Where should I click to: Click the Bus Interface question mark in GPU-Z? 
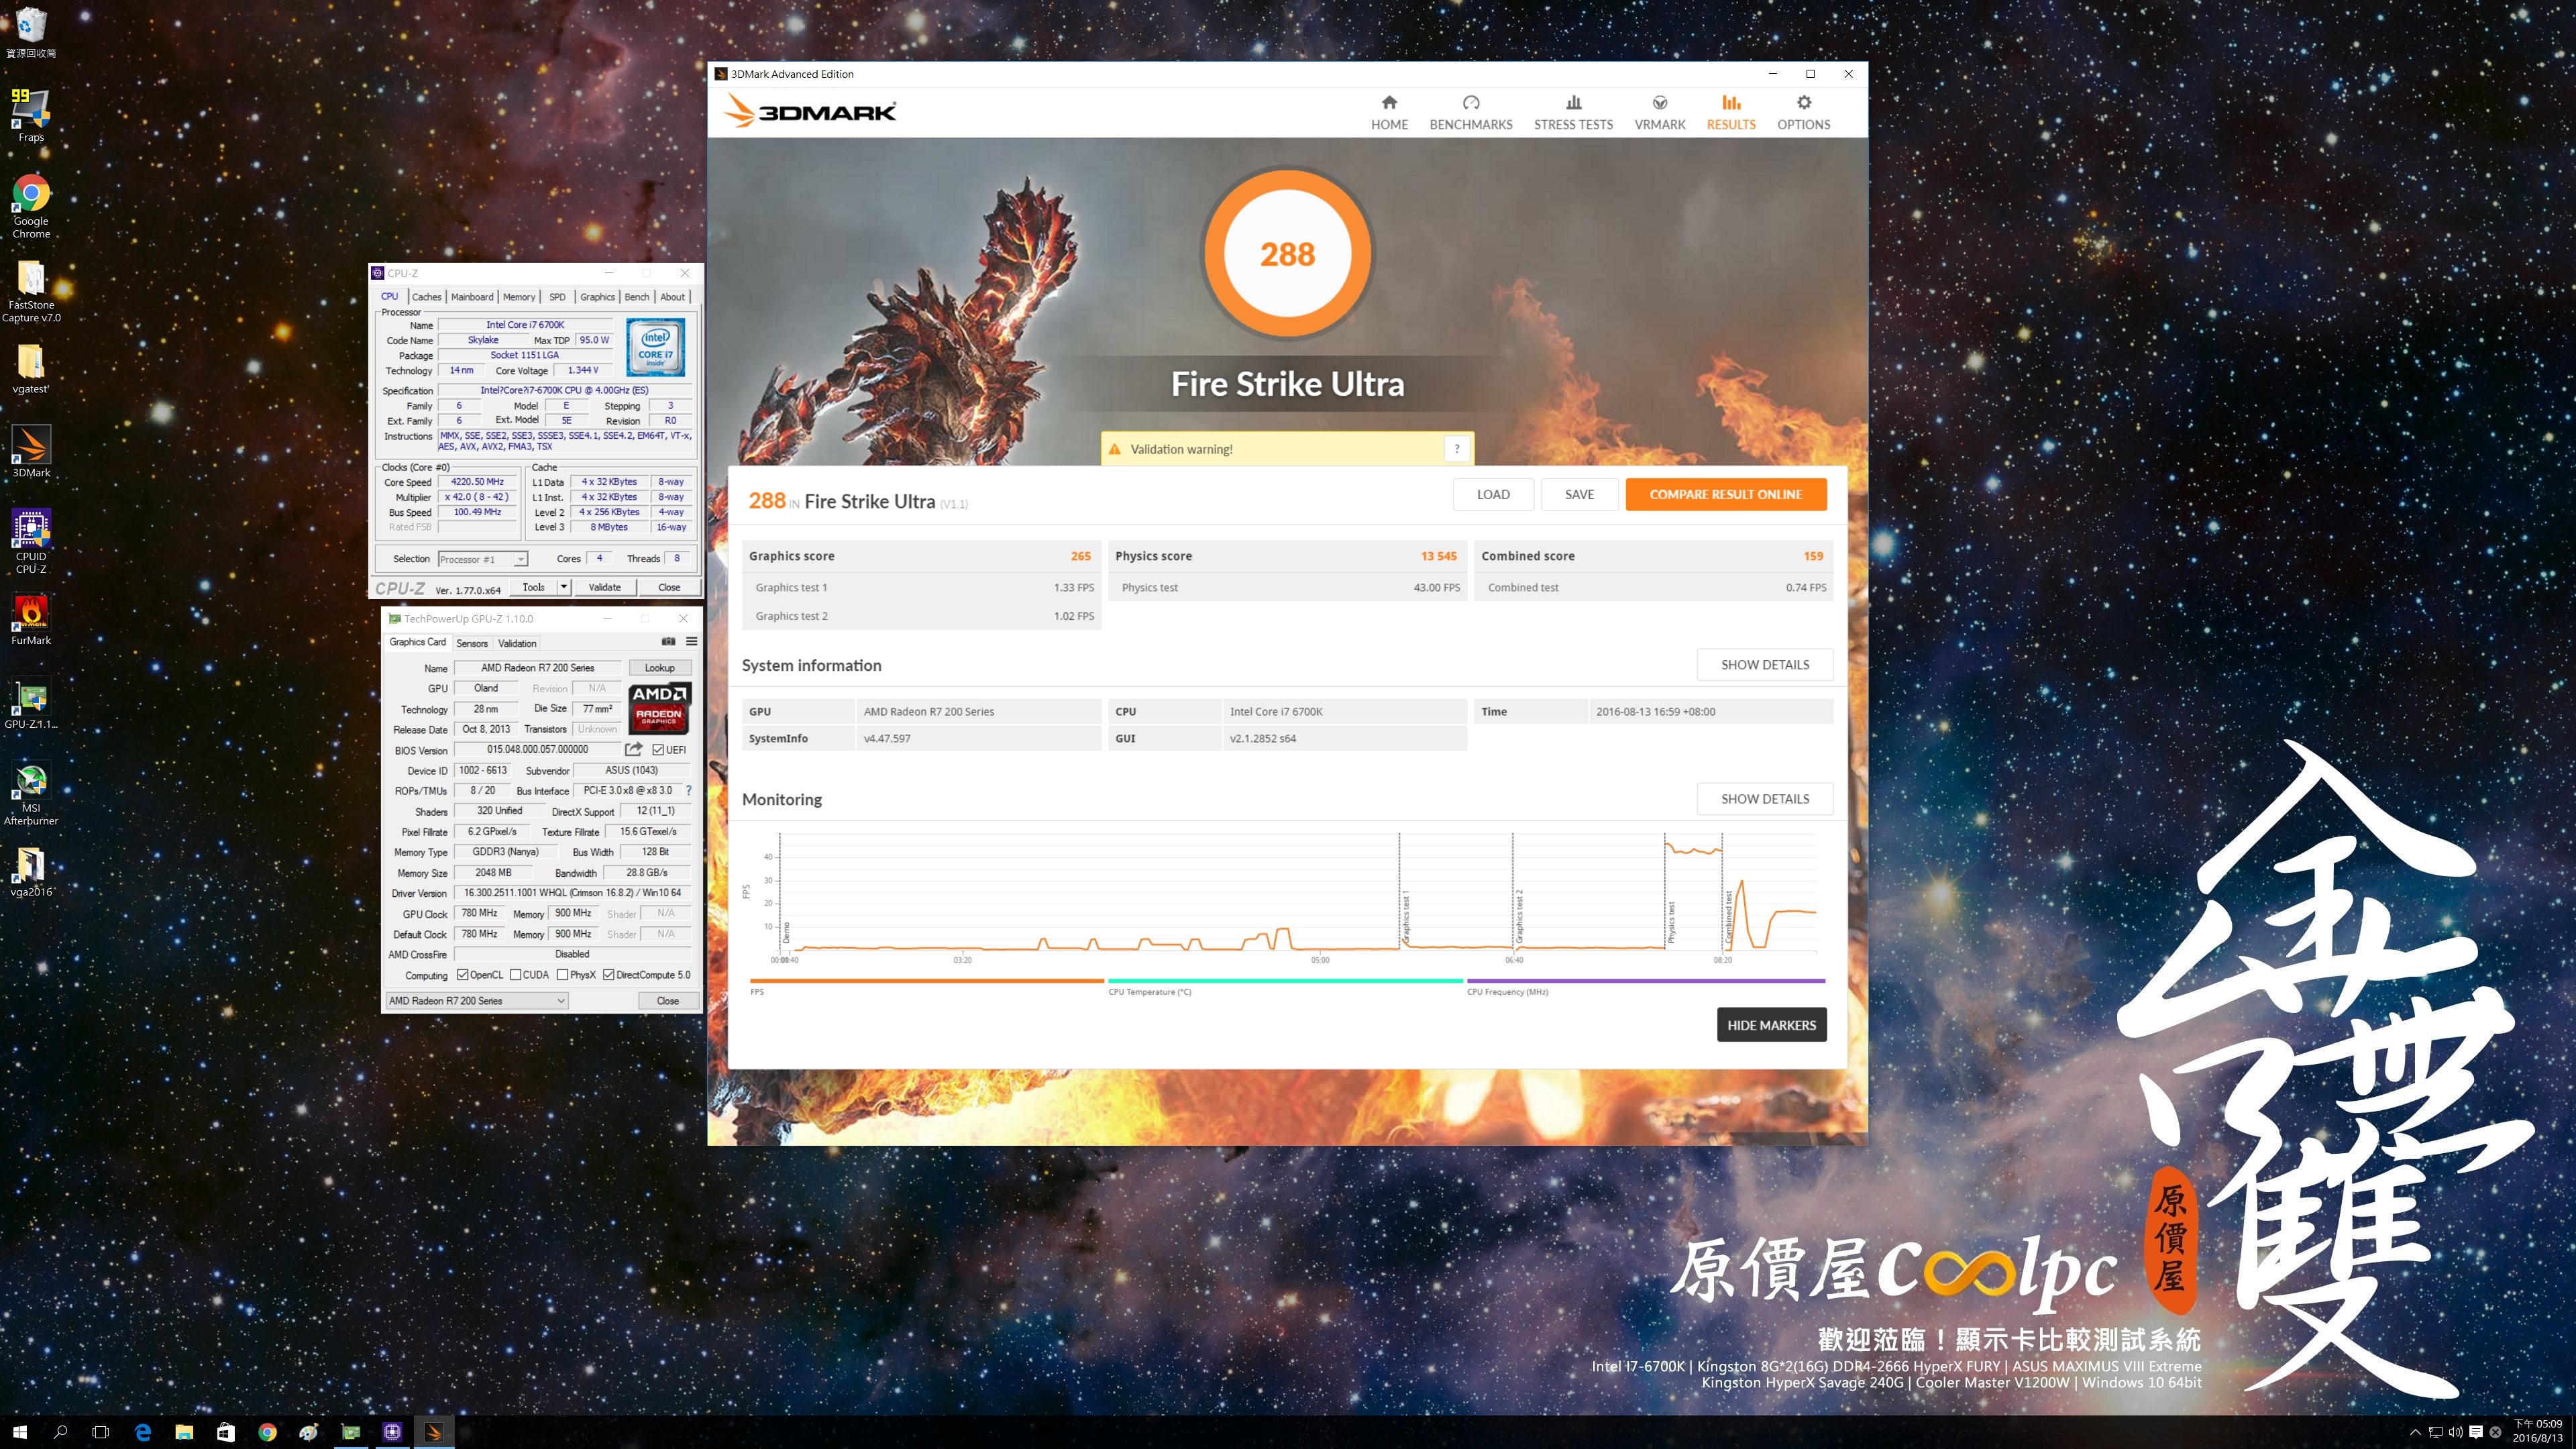pos(688,790)
